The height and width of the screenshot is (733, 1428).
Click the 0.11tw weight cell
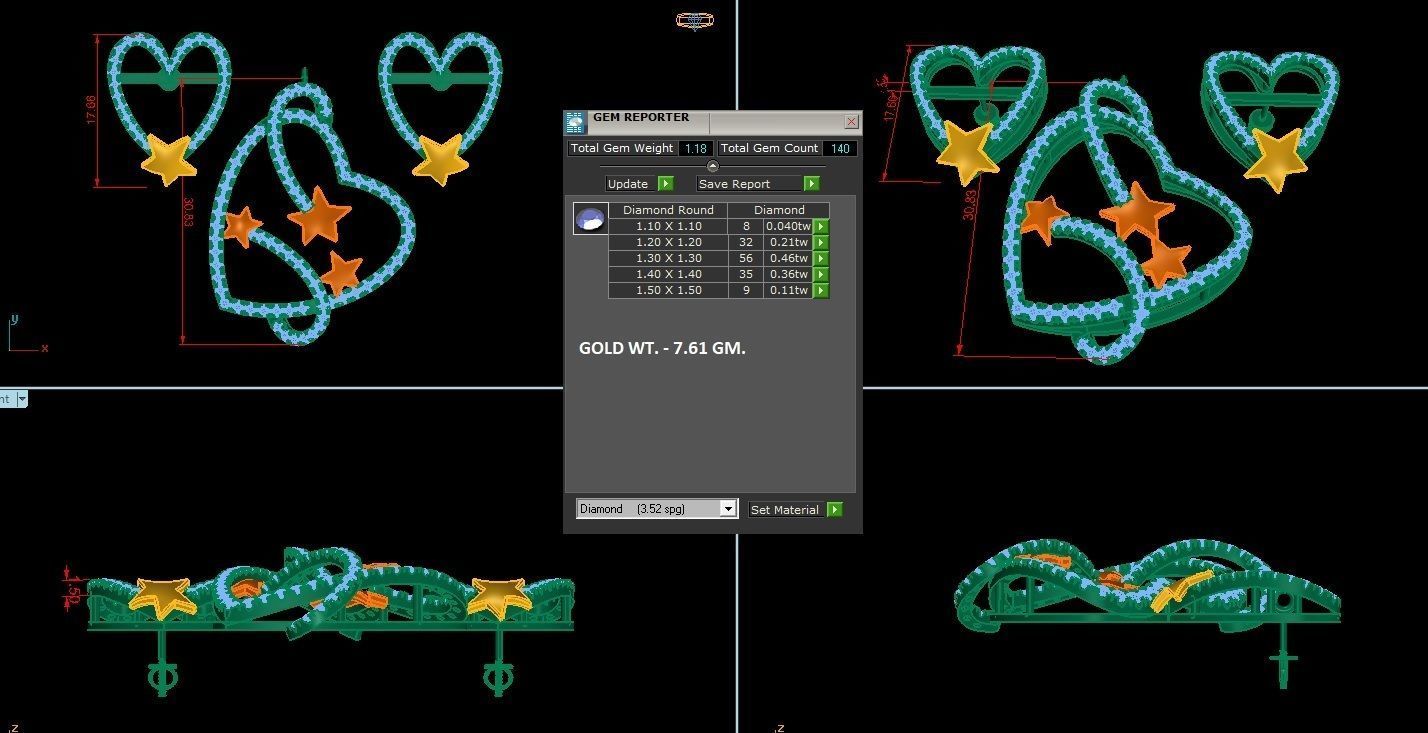(788, 291)
